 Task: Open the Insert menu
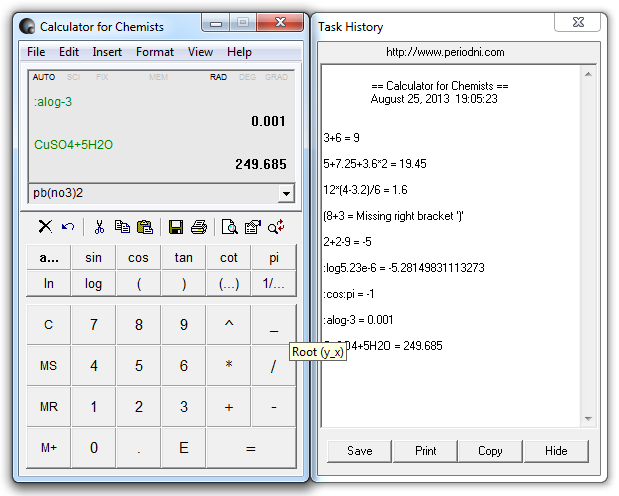click(x=107, y=52)
